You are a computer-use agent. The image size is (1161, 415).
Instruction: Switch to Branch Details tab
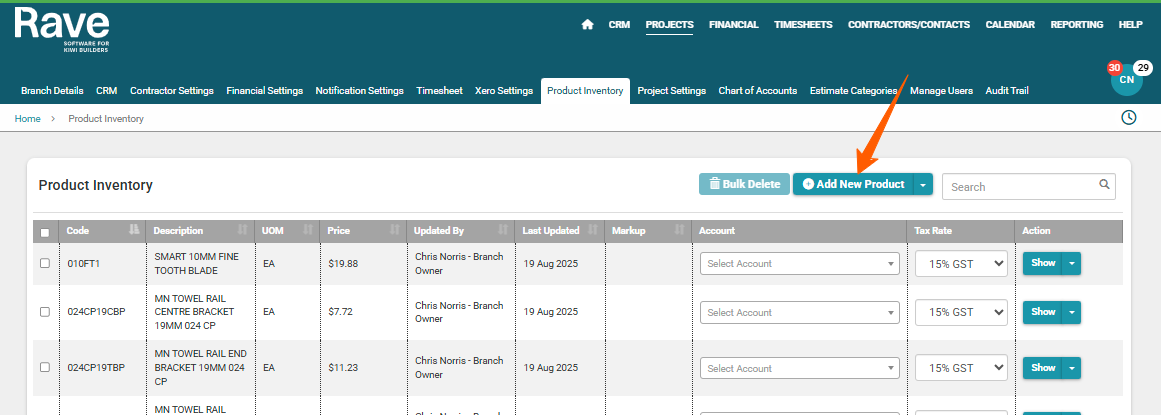tap(52, 90)
